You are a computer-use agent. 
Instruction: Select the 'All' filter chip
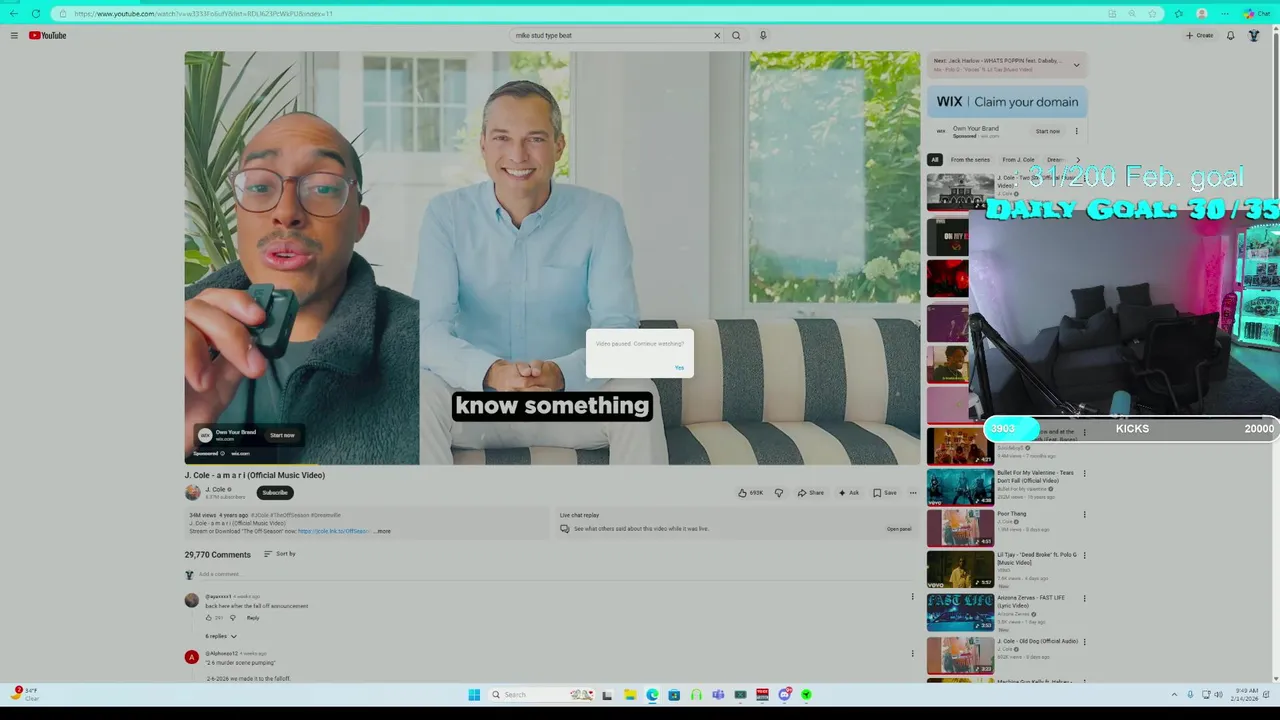[x=935, y=160]
